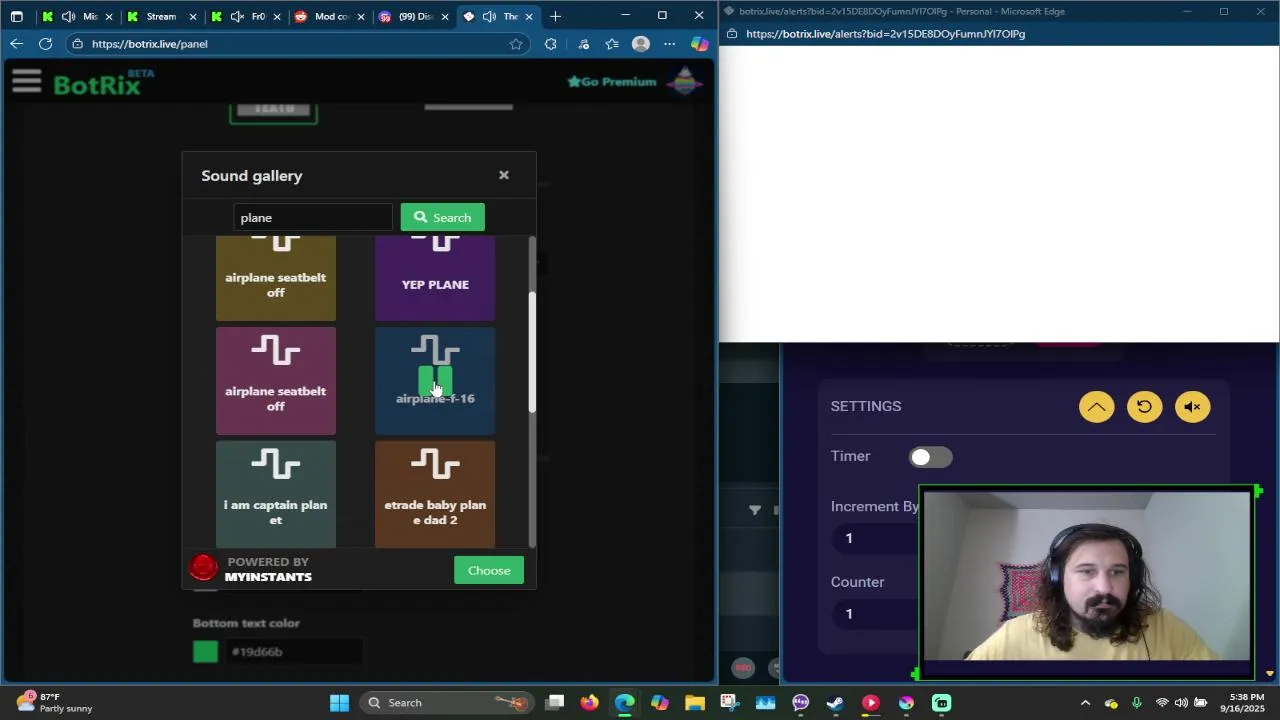Click the tray microphone icon
Screen dimensions: 1280x720
click(1136, 702)
